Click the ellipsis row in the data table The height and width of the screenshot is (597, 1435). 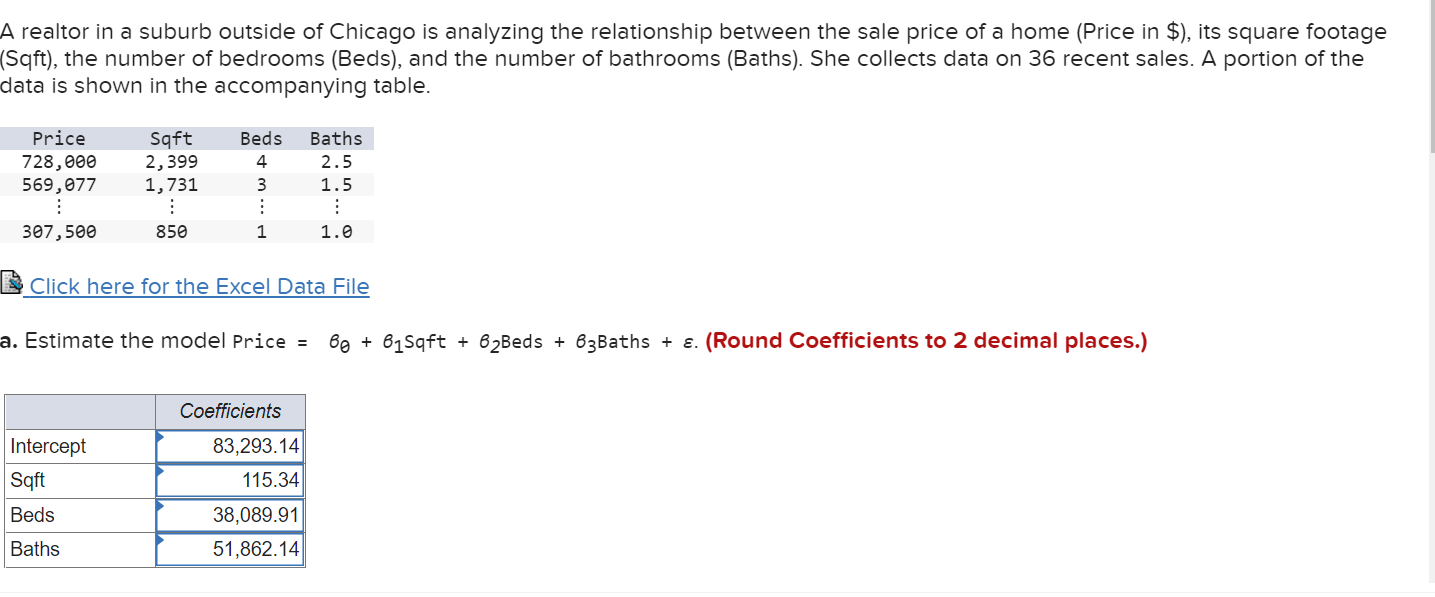coord(59,207)
